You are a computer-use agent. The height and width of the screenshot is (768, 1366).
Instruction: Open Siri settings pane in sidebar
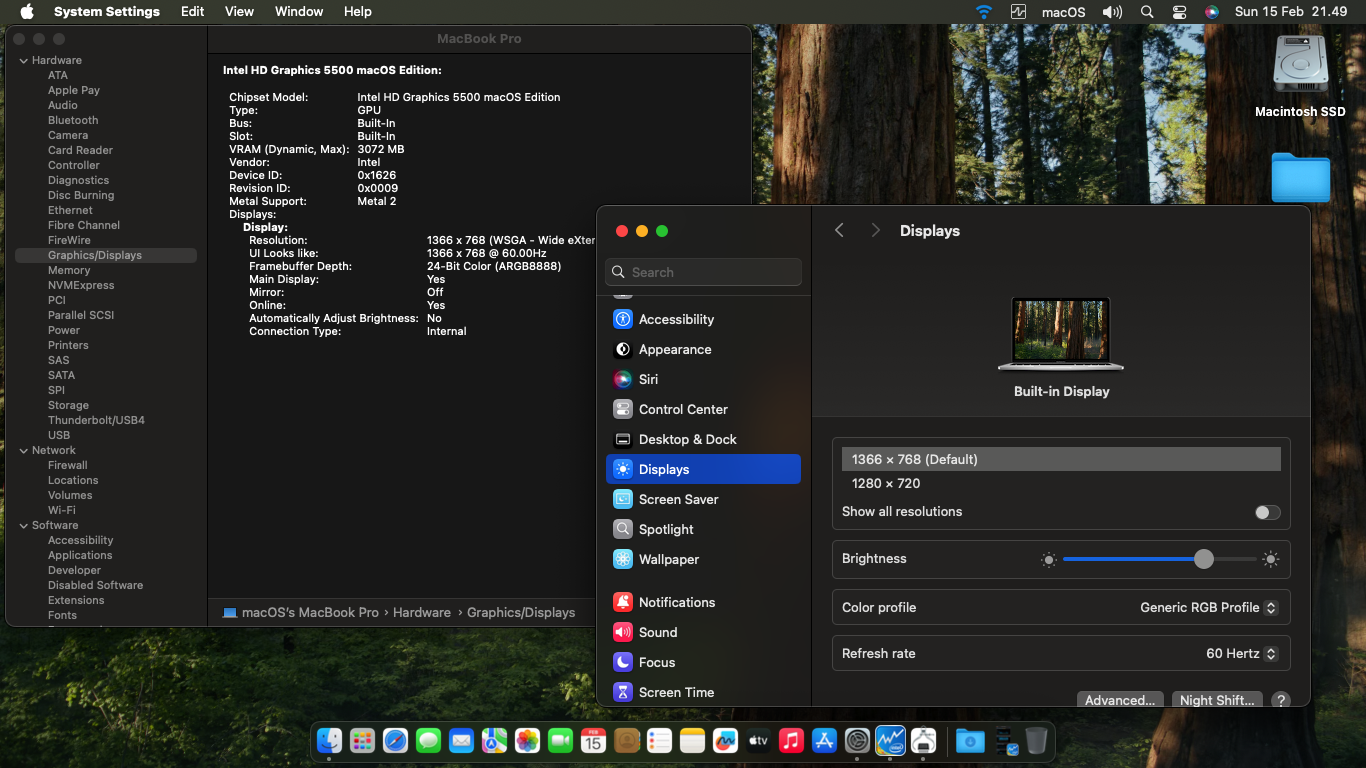tap(703, 379)
